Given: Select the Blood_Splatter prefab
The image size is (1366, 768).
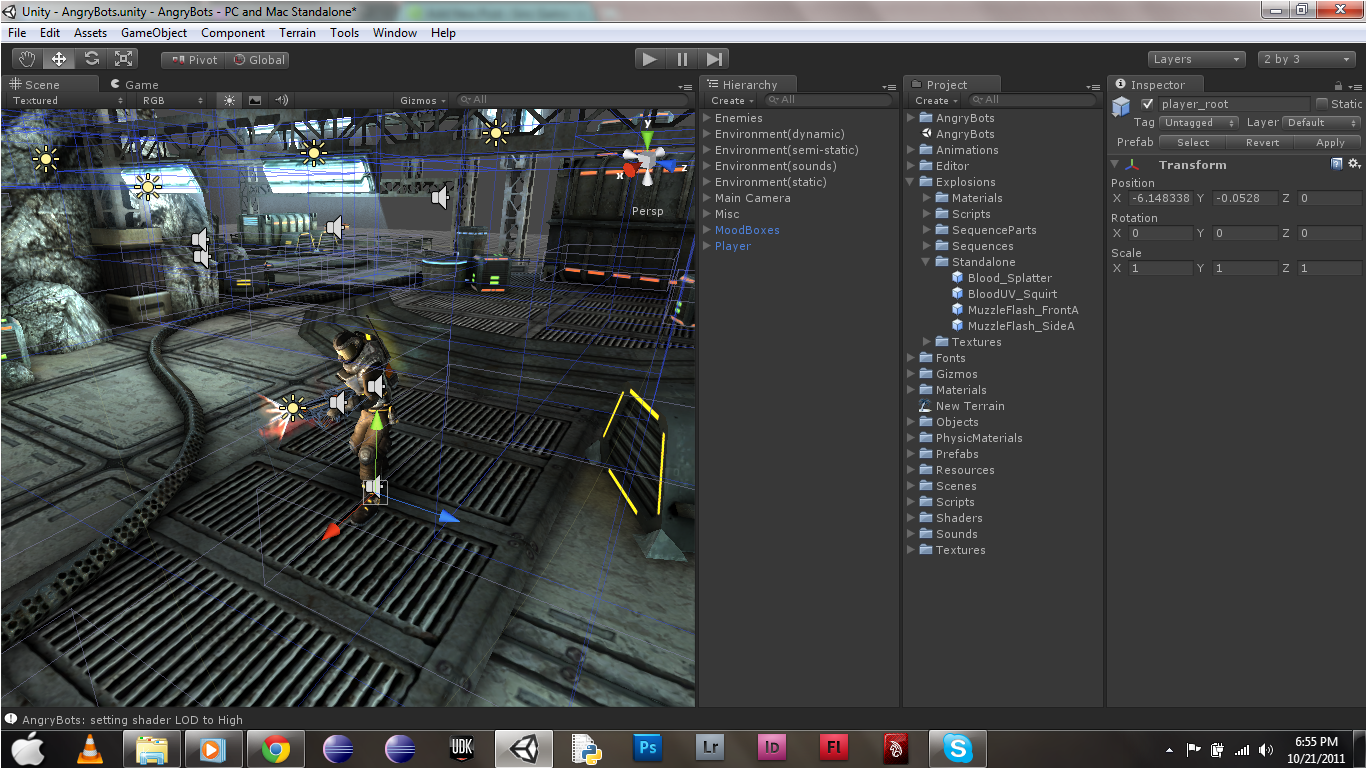Looking at the screenshot, I should [1009, 278].
